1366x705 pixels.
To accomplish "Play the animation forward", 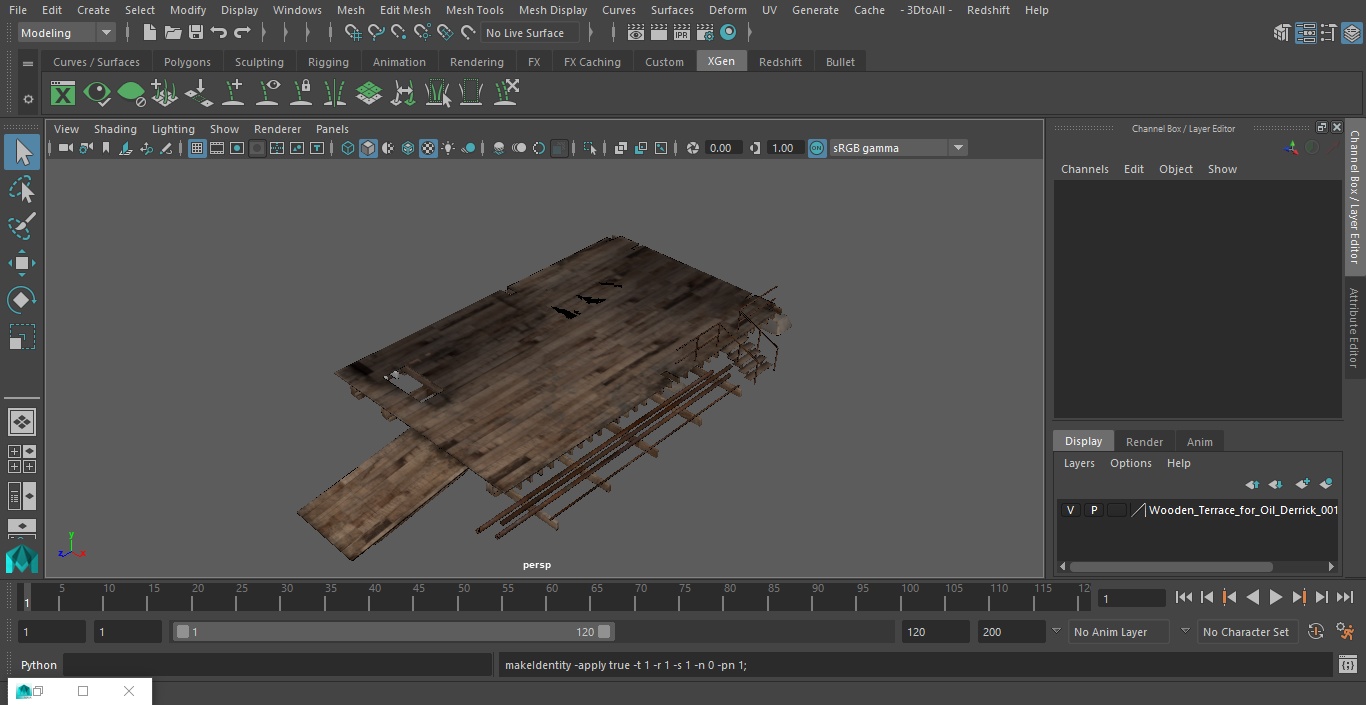I will point(1275,597).
